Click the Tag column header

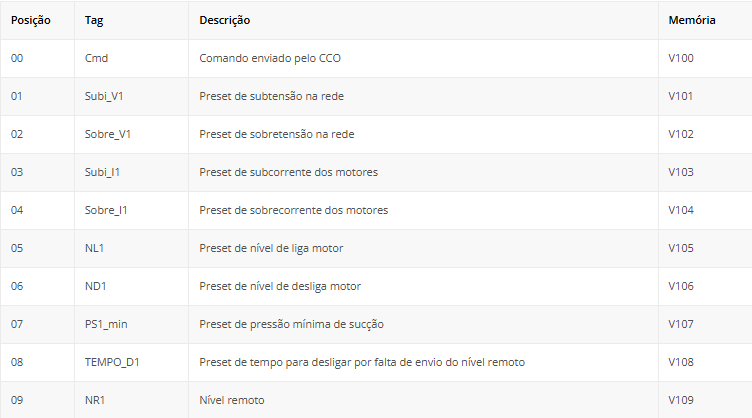94,20
